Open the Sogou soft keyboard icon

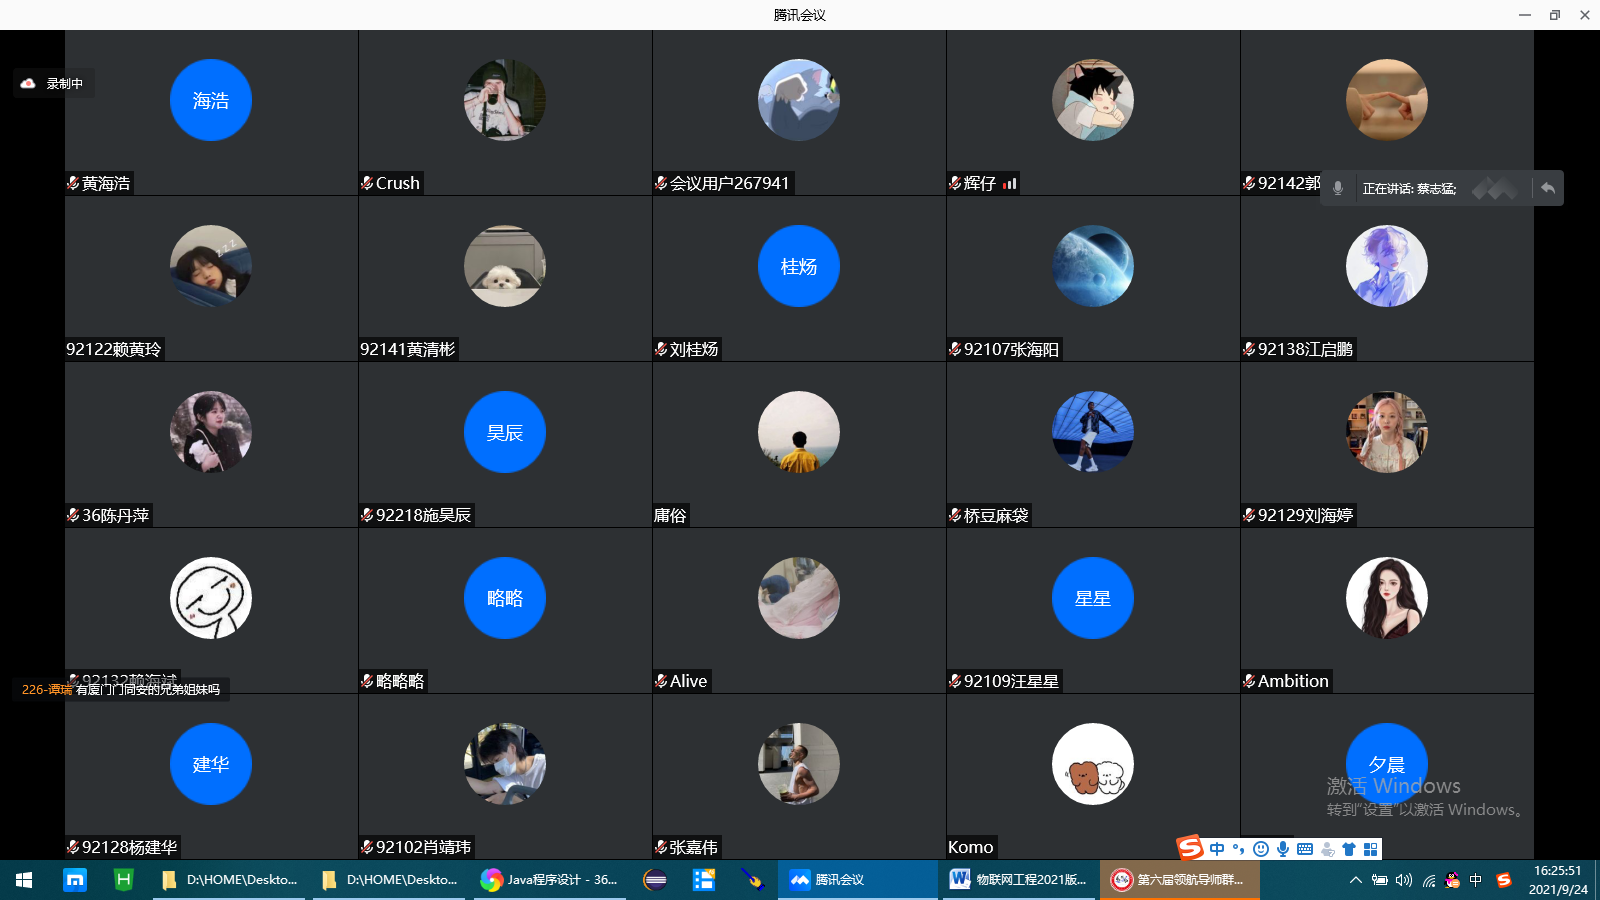[1305, 849]
